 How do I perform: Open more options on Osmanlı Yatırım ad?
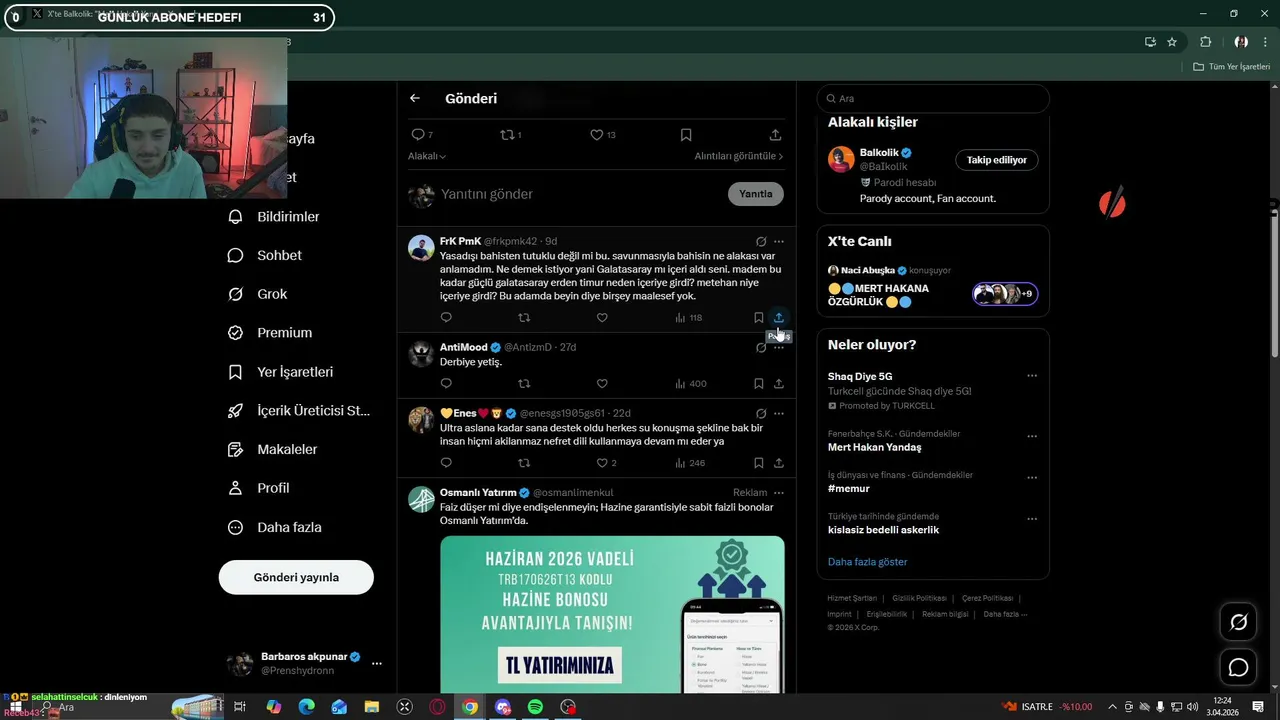coord(779,492)
